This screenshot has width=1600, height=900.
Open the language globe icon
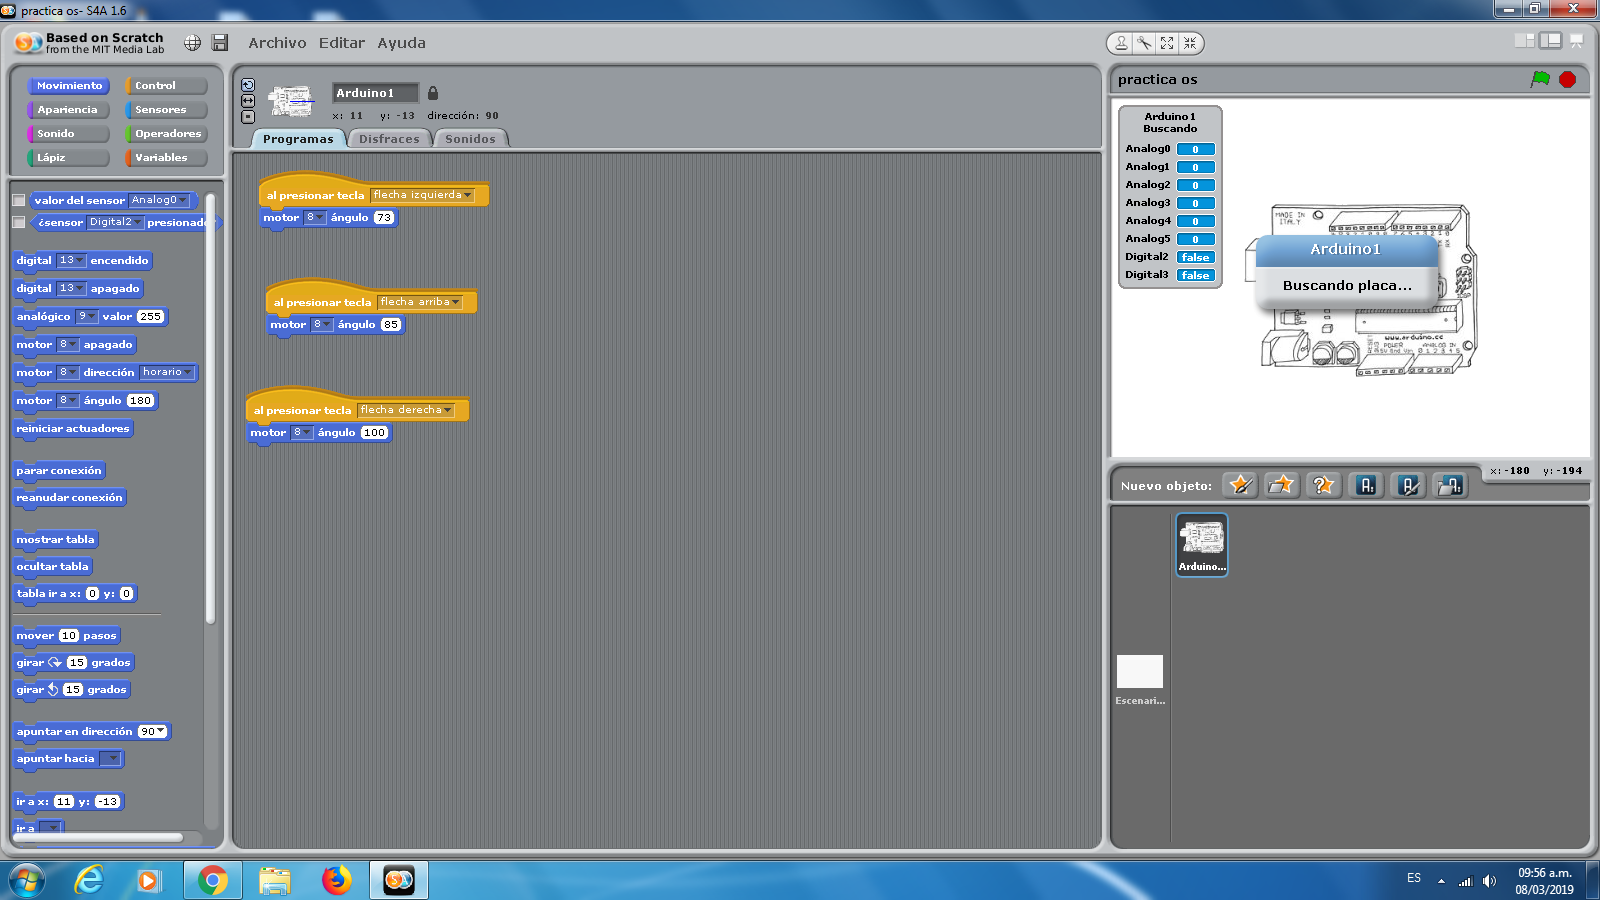click(x=192, y=43)
